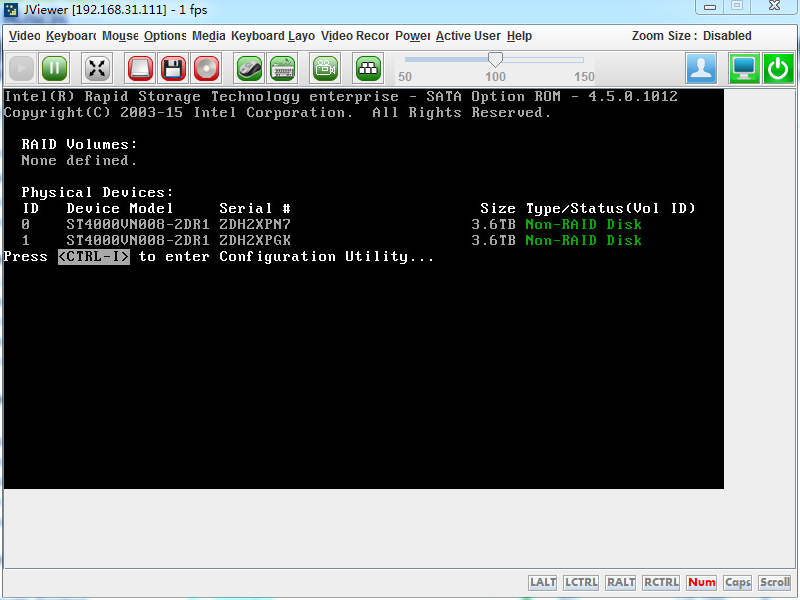Viewport: 800px width, 600px height.
Task: Open floppy media redirection icon
Action: pyautogui.click(x=173, y=68)
